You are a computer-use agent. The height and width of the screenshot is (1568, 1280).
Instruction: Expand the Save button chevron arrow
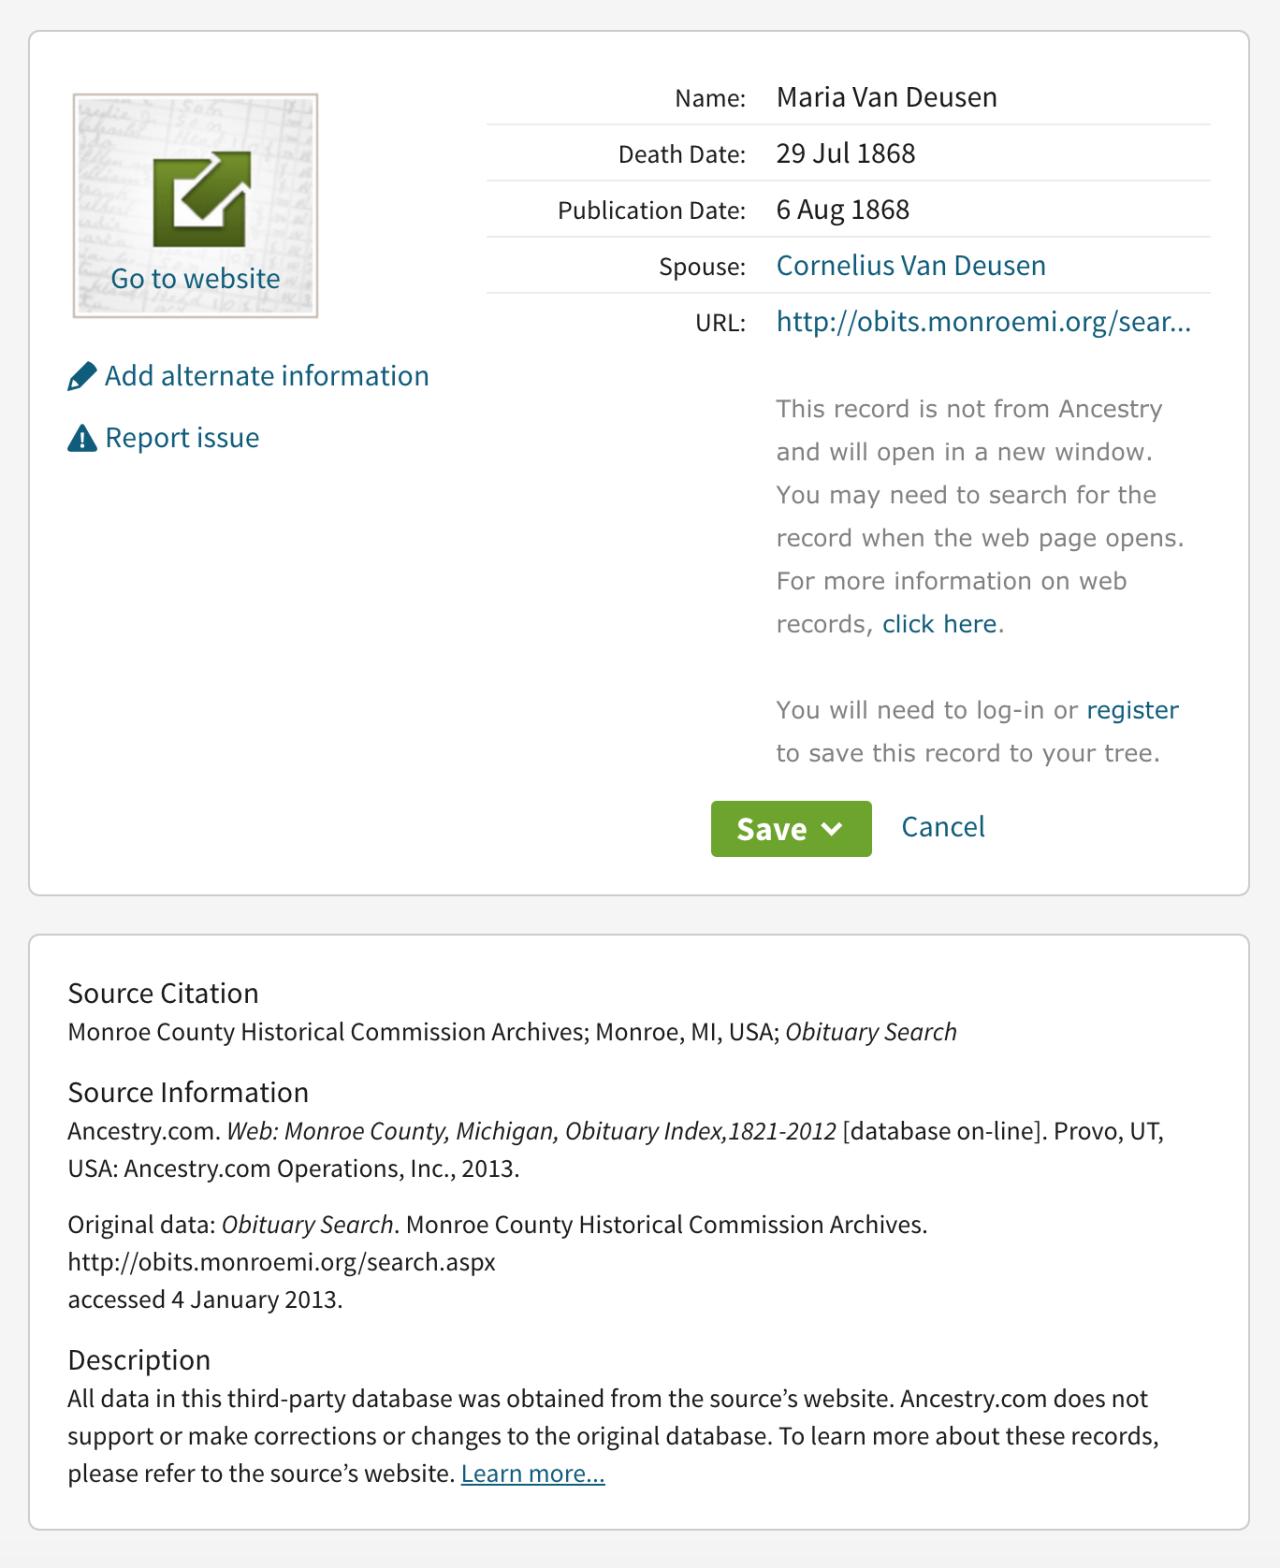tap(832, 829)
